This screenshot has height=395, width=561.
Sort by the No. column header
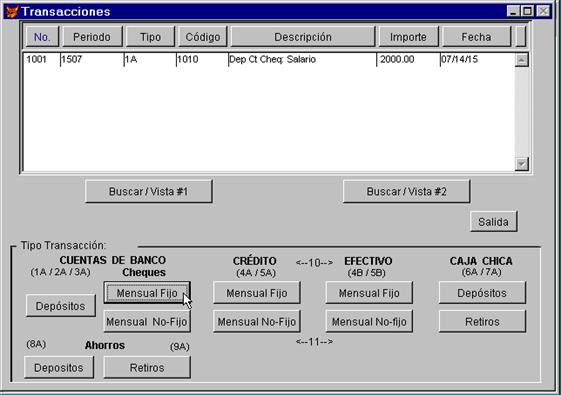click(42, 37)
